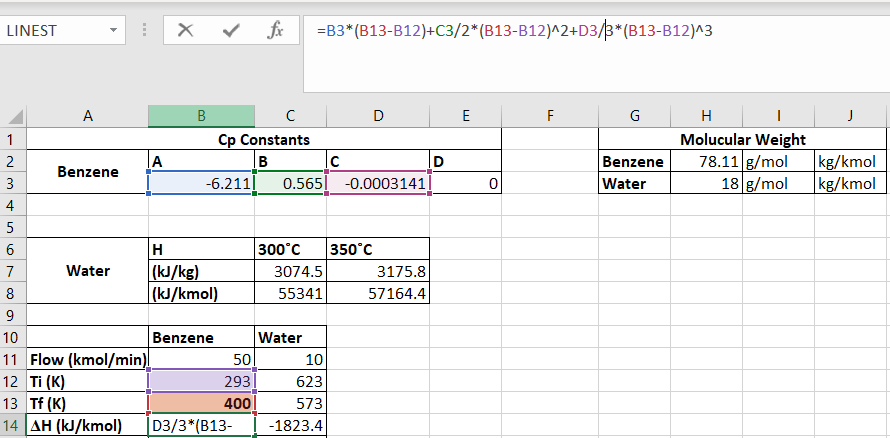890x438 pixels.
Task: Select column H header
Action: point(706,116)
